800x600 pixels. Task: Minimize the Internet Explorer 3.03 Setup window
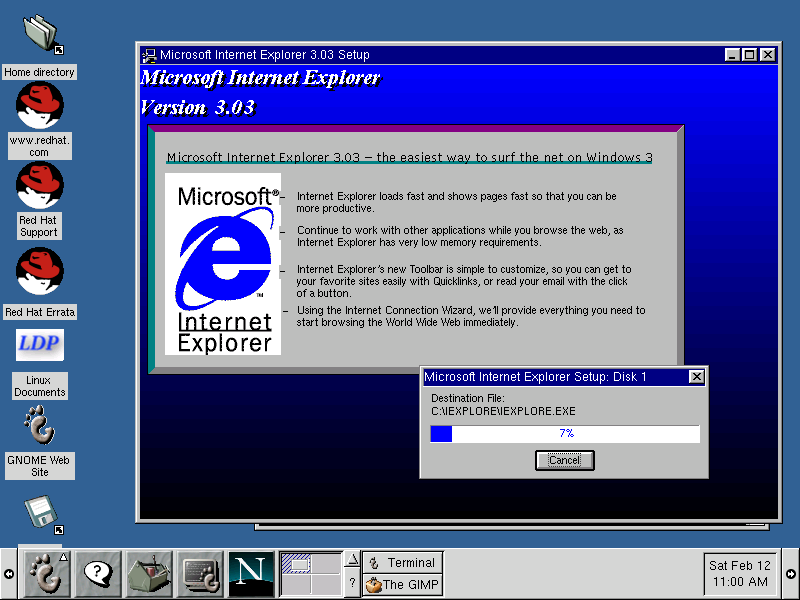pyautogui.click(x=732, y=55)
